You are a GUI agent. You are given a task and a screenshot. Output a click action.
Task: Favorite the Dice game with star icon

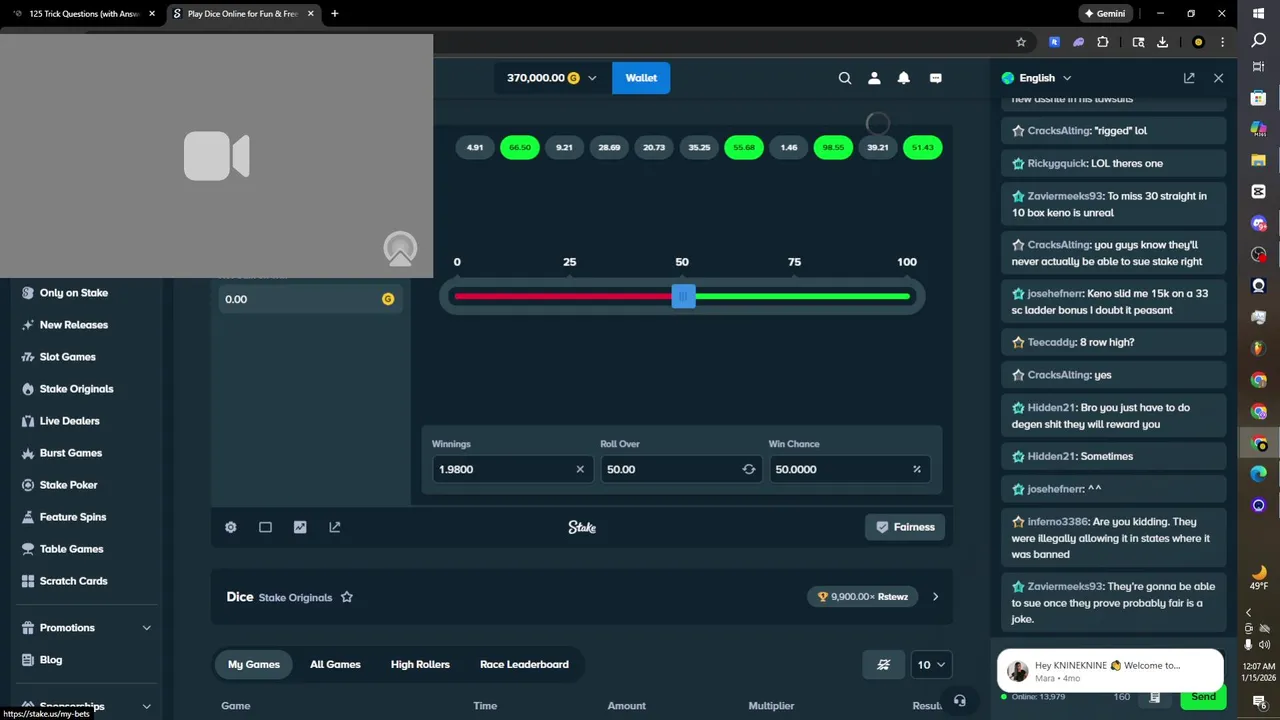point(347,597)
